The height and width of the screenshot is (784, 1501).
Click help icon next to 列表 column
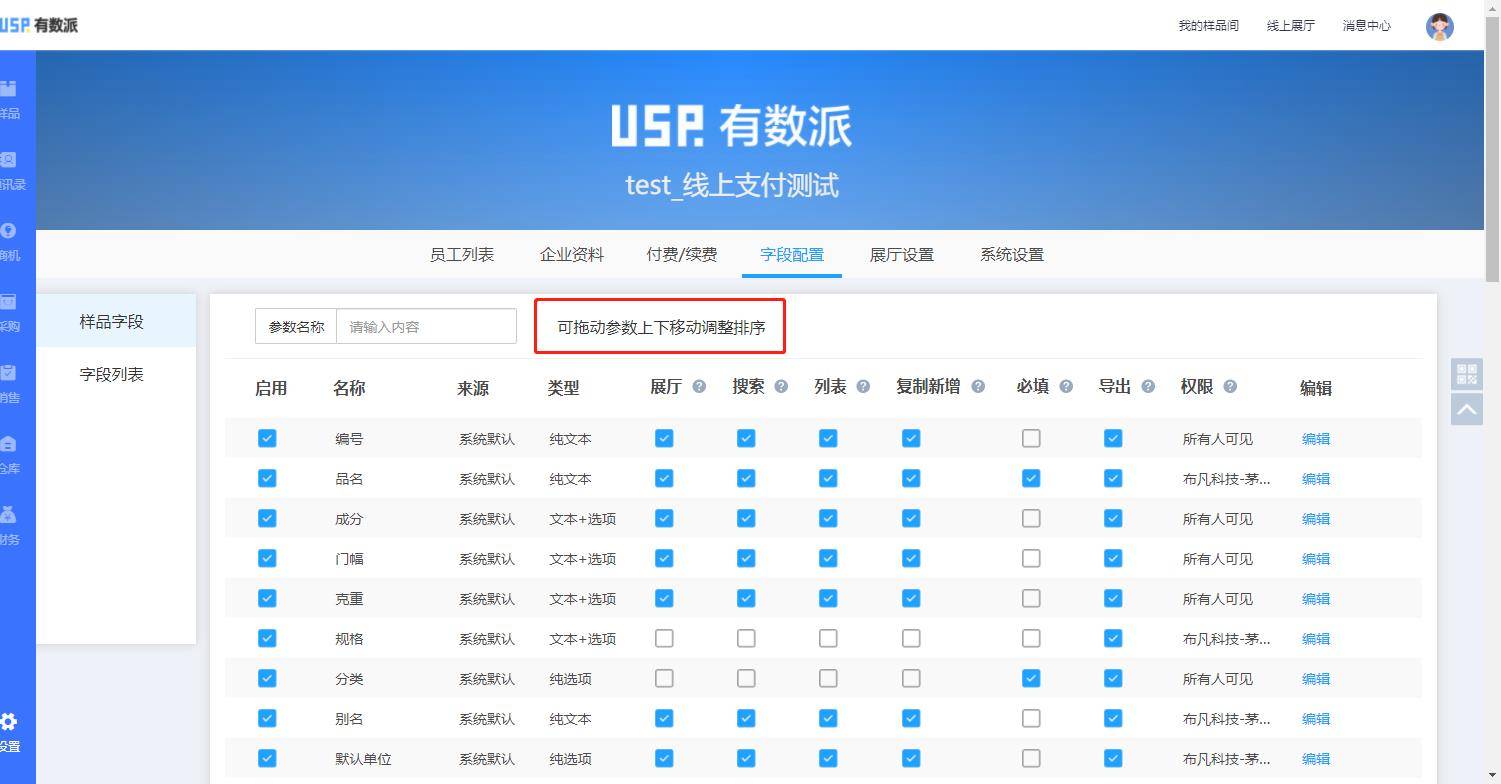coord(863,386)
